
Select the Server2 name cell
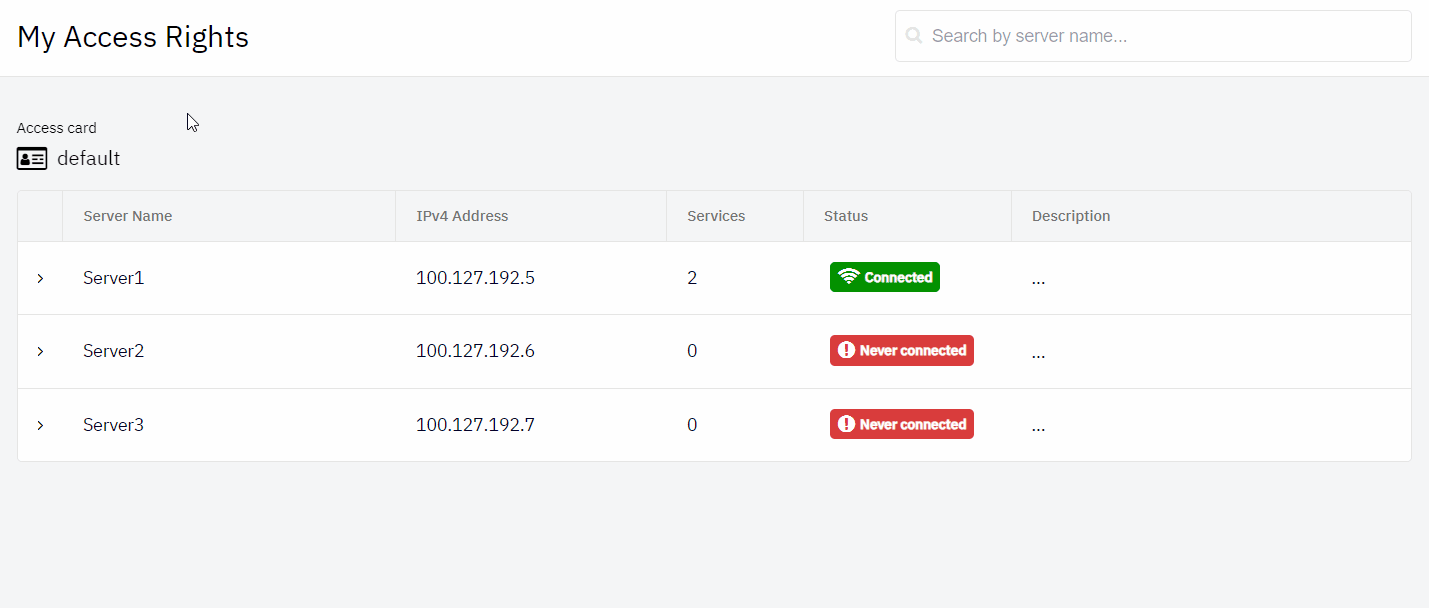[114, 351]
